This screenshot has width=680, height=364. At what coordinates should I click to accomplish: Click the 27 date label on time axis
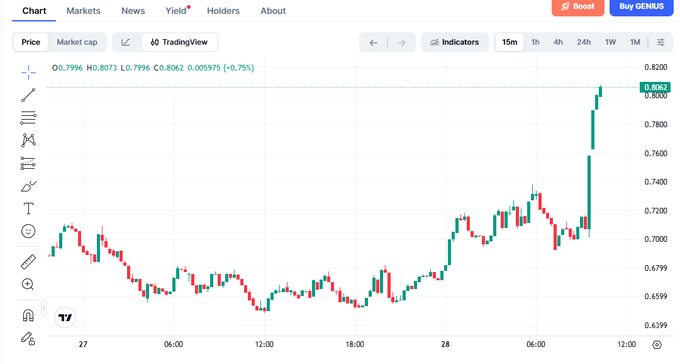[83, 344]
